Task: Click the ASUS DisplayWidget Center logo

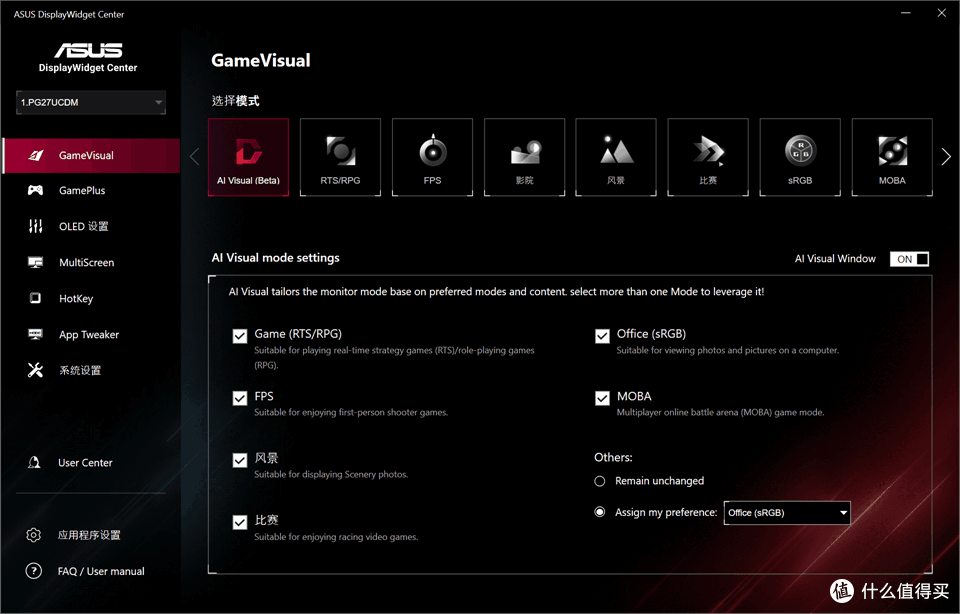Action: 88,57
